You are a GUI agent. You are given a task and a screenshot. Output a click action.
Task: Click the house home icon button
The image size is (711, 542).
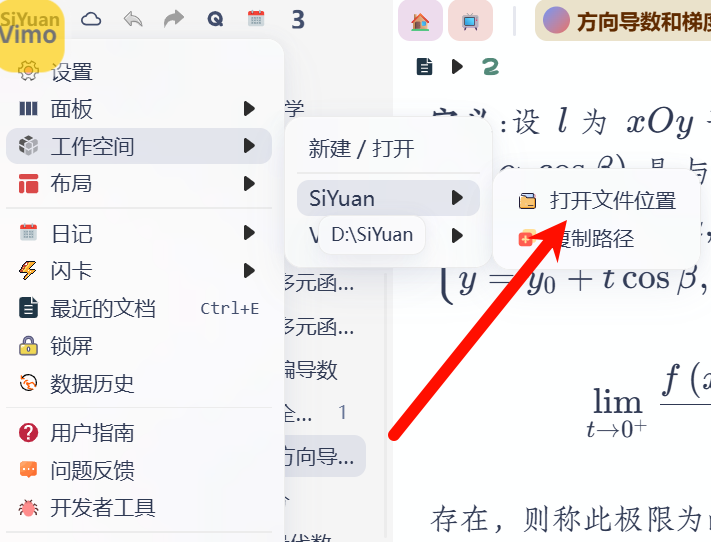pos(420,21)
